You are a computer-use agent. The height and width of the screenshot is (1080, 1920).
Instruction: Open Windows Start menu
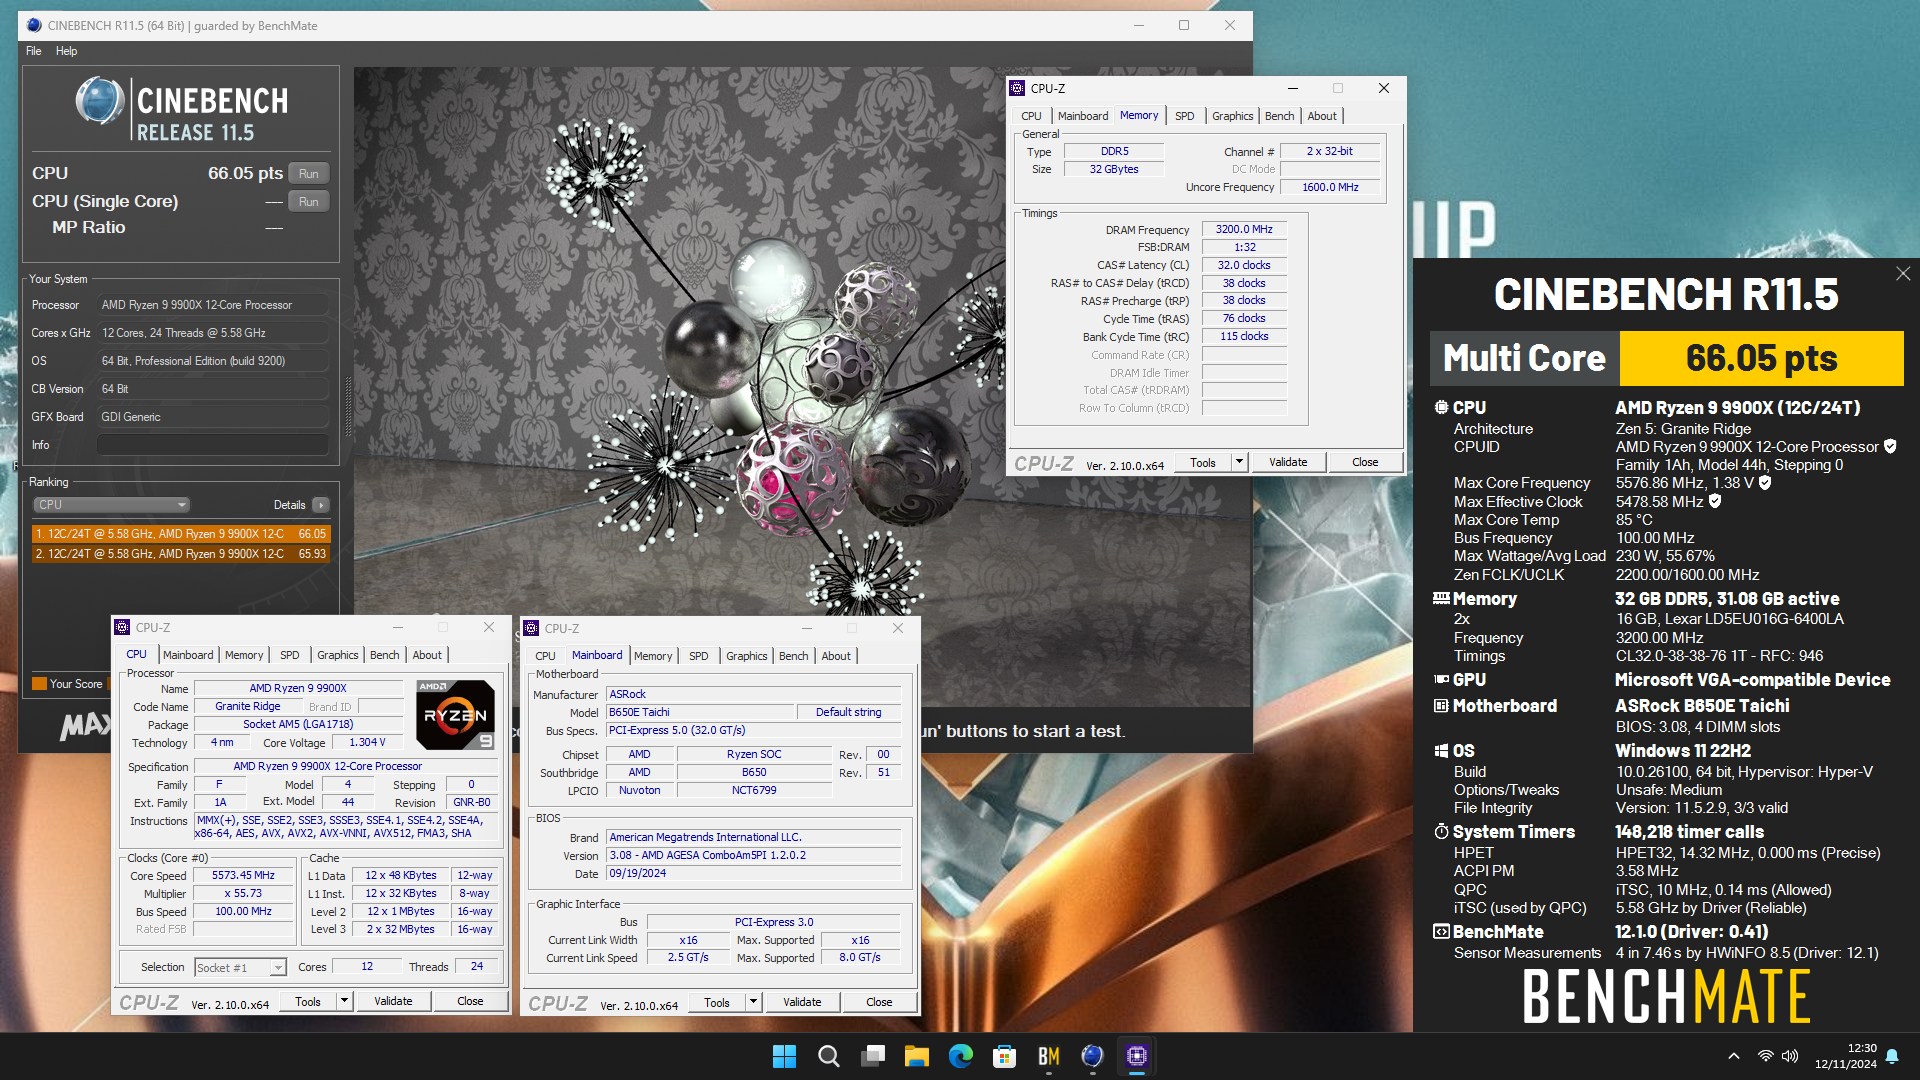coord(785,1056)
